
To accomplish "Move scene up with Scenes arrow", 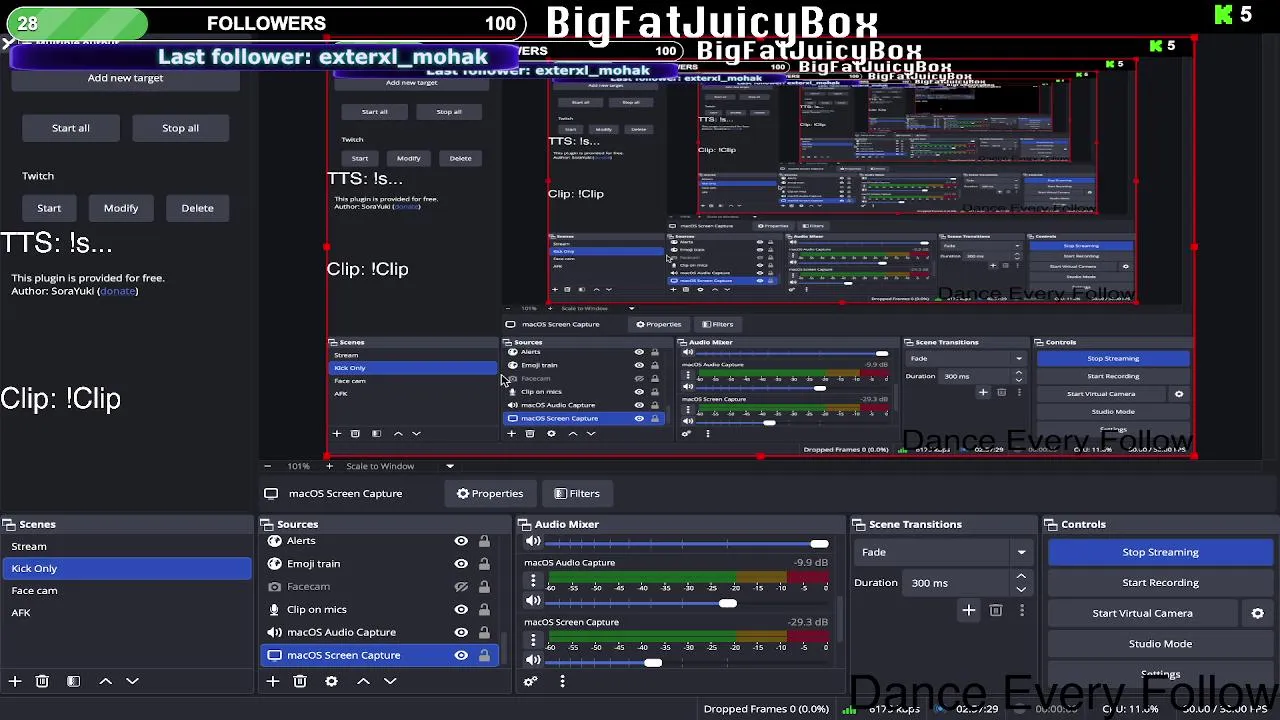I will 105,681.
